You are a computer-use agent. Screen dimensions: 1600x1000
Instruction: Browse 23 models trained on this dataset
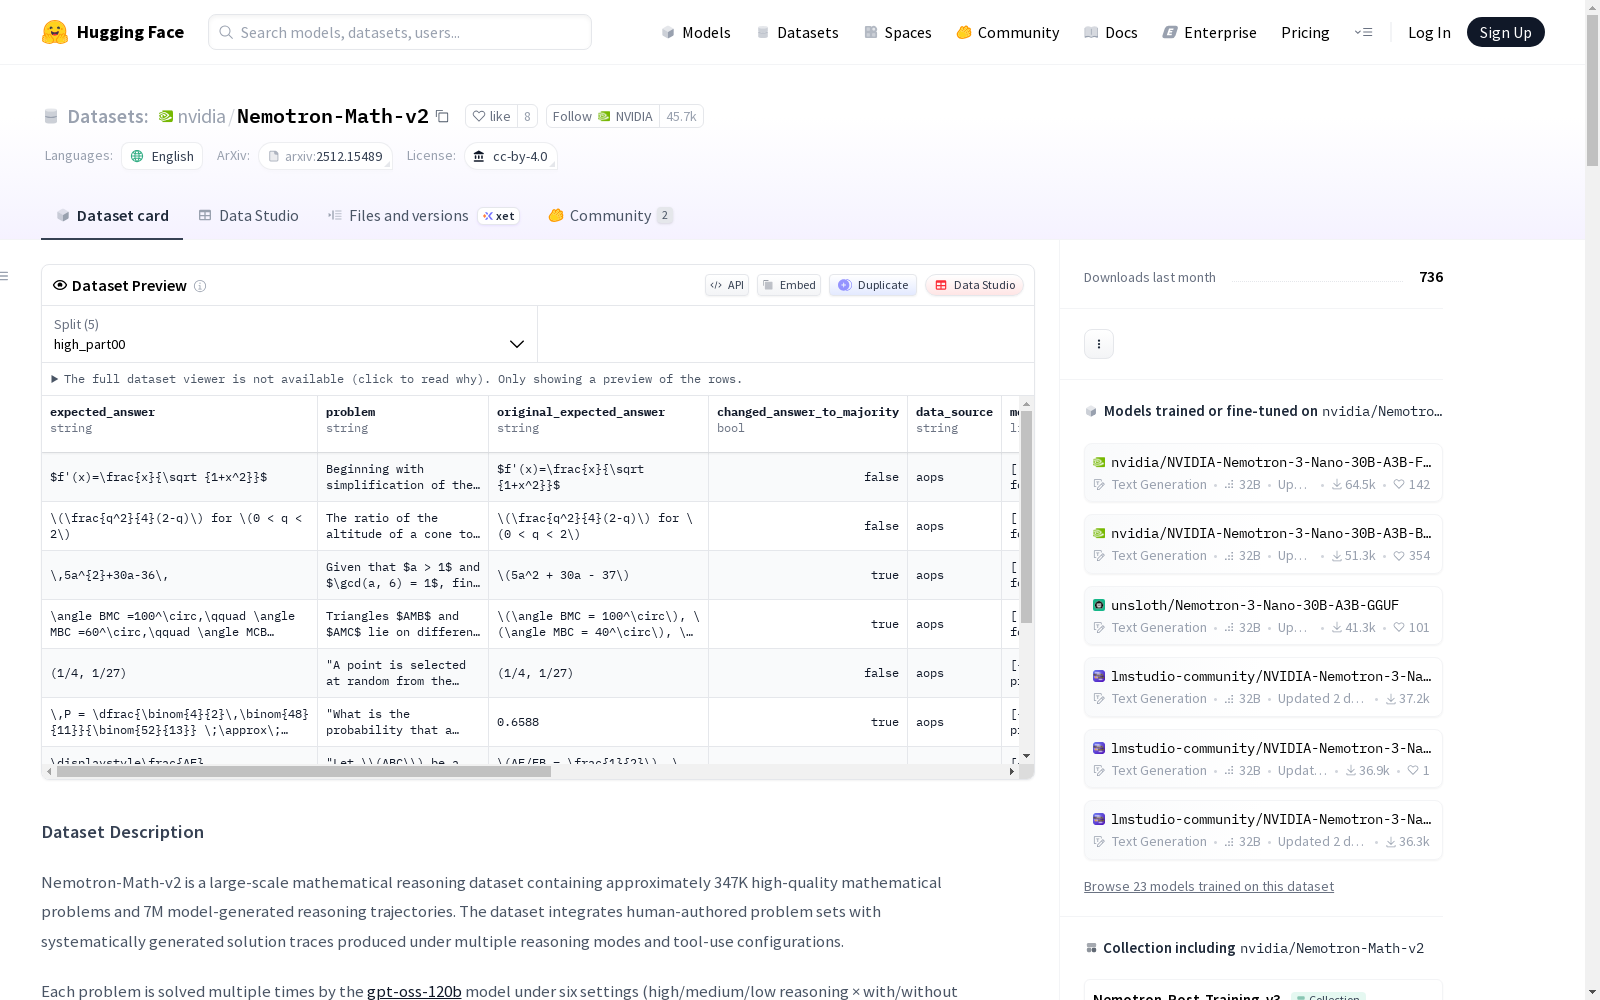[1209, 886]
